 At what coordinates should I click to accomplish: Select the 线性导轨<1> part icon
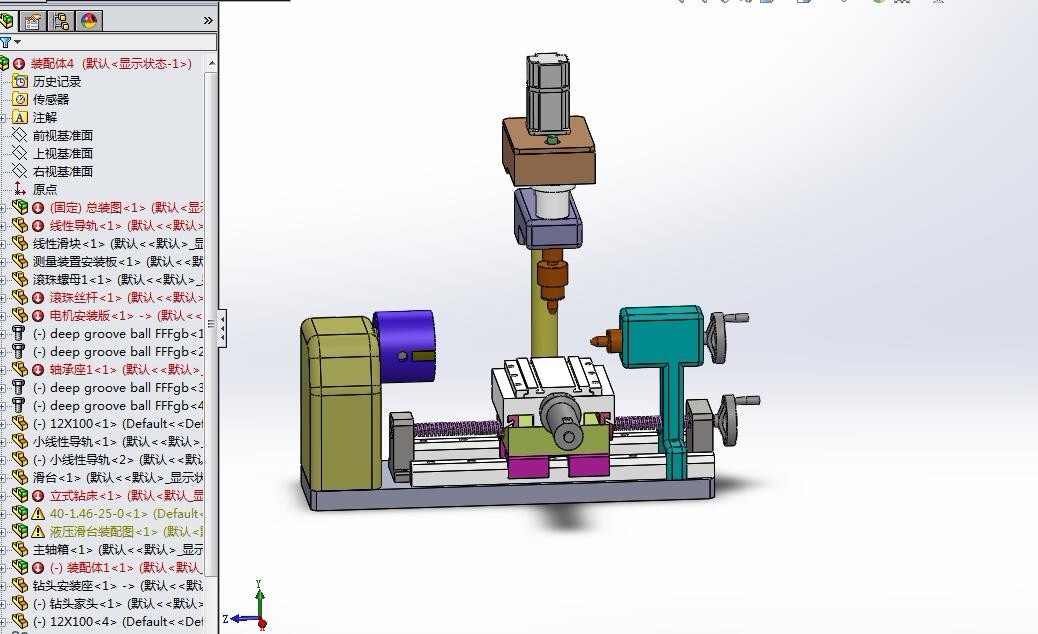20,224
